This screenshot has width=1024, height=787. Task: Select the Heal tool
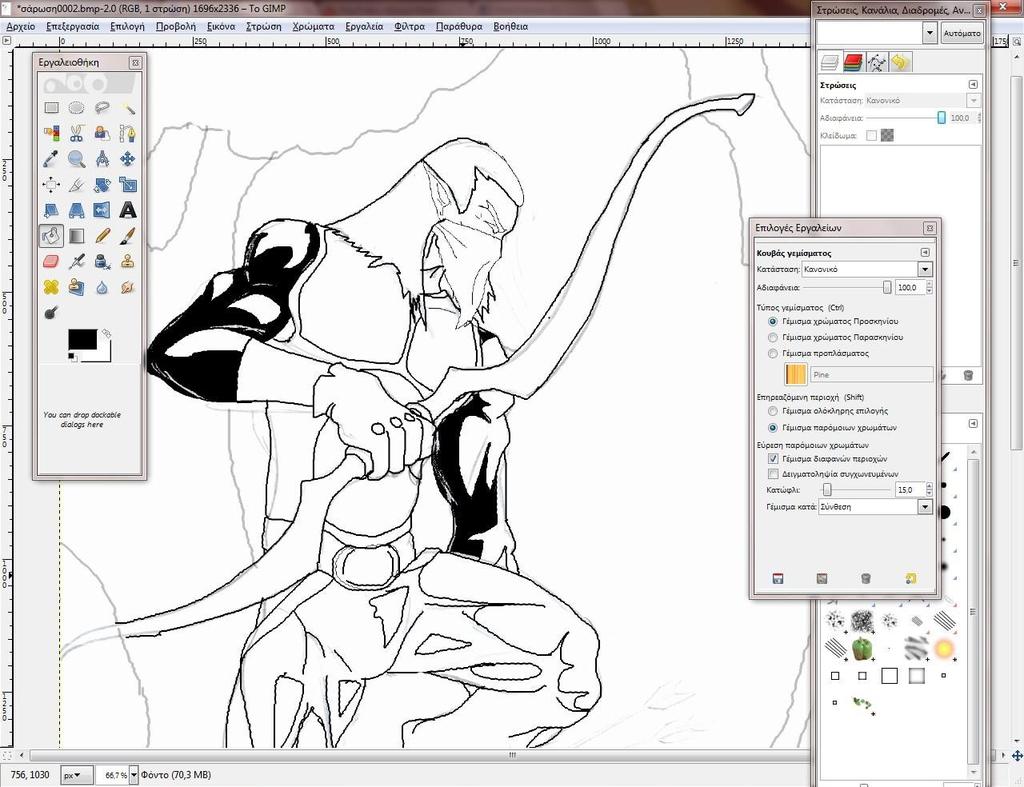pos(52,287)
